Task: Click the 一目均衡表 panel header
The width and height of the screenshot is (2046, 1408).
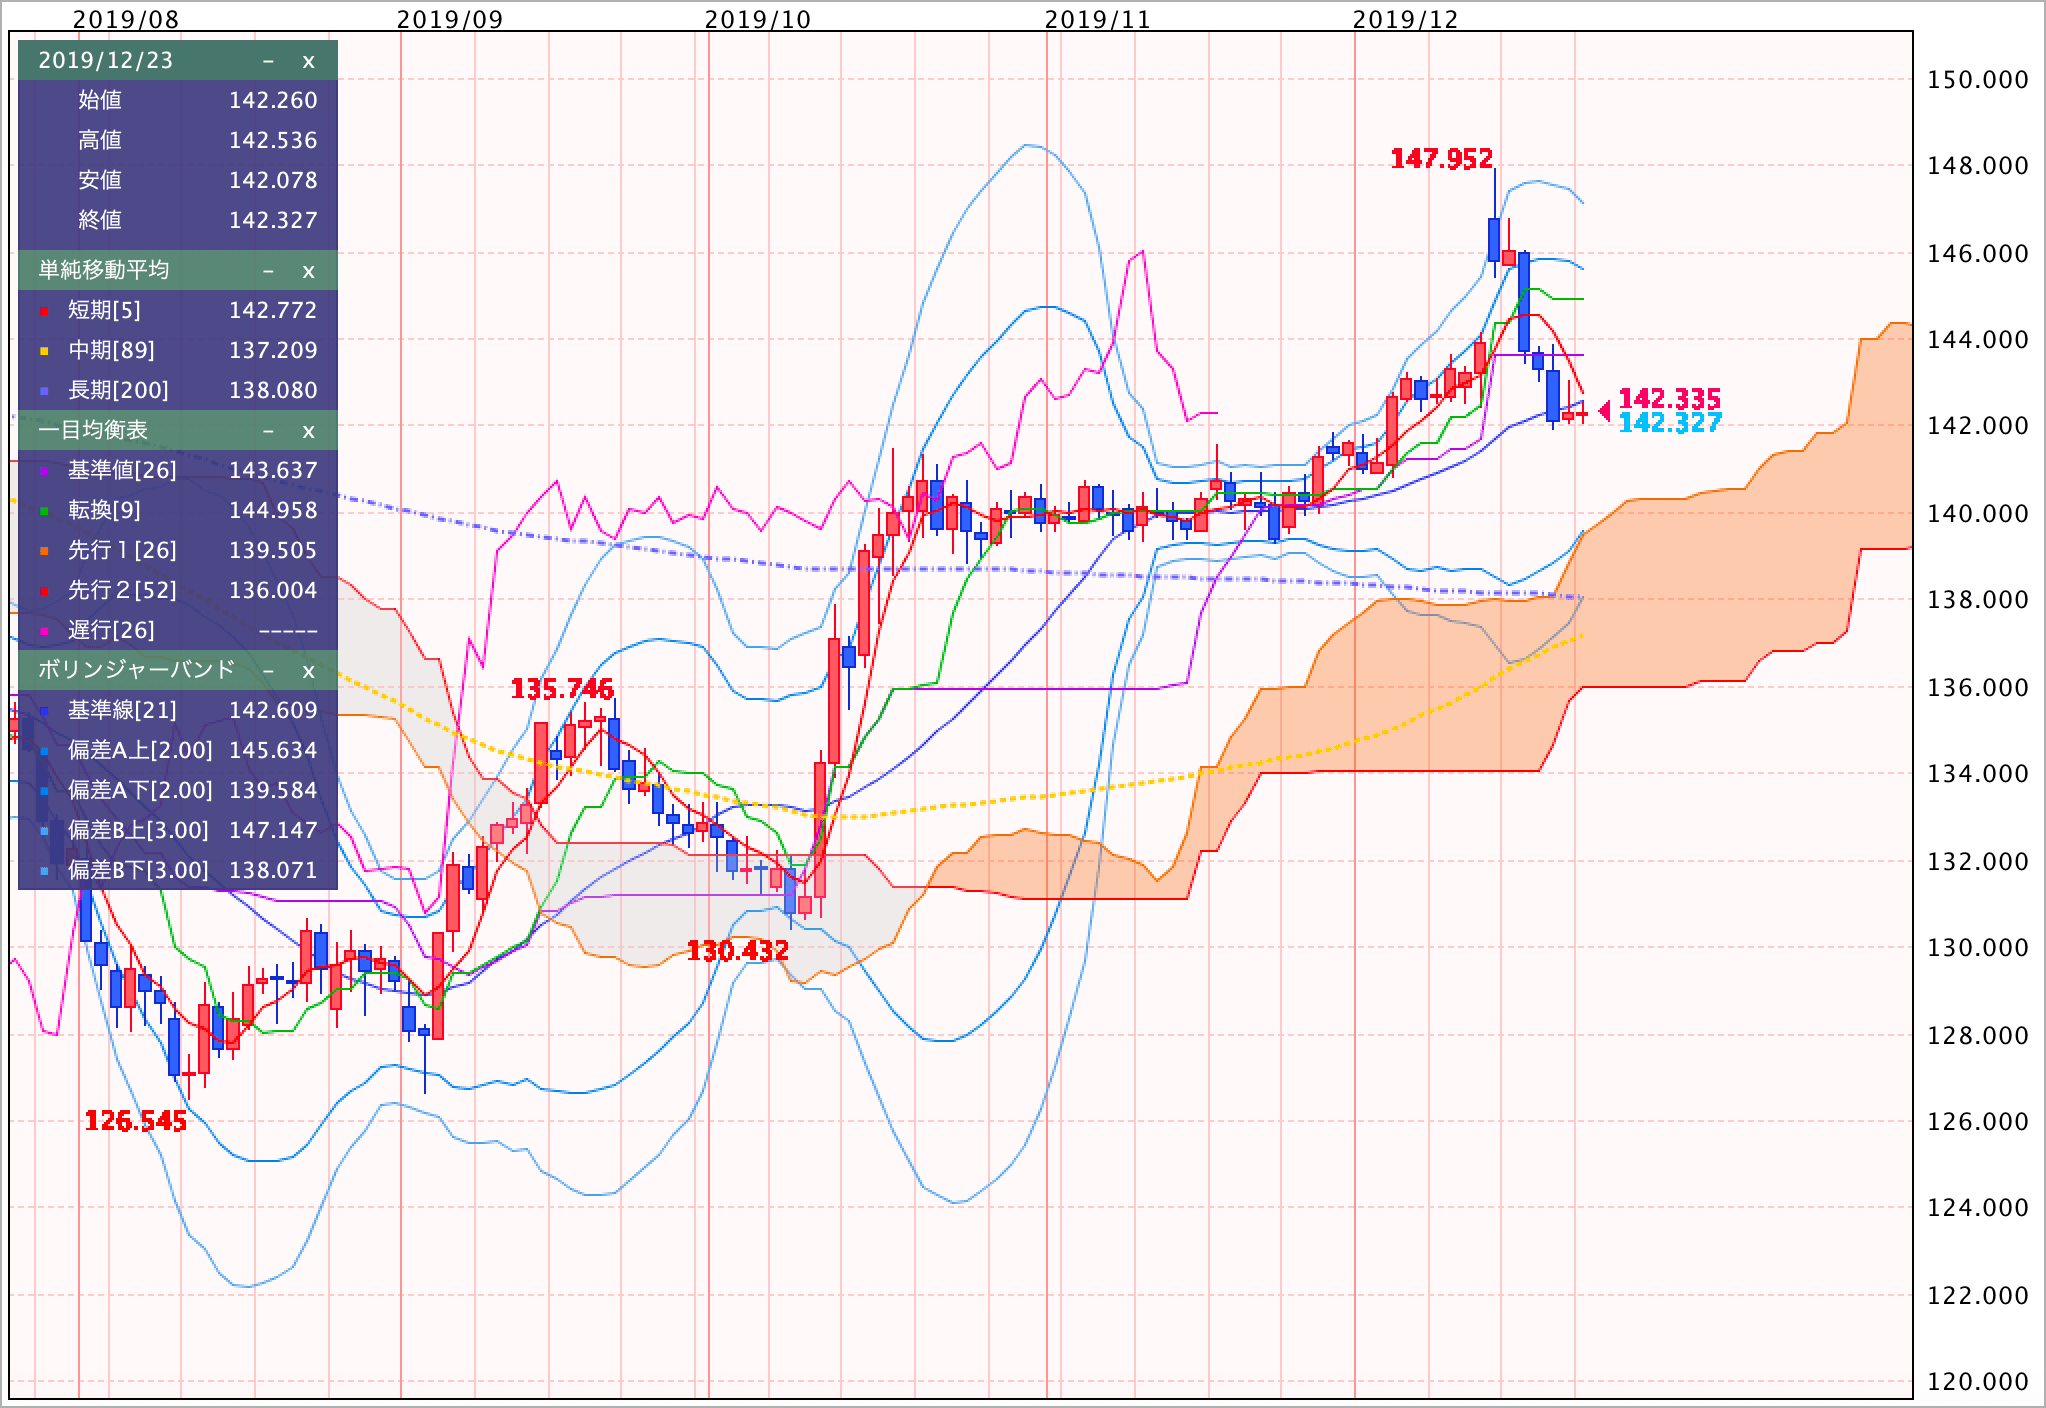Action: click(x=178, y=430)
